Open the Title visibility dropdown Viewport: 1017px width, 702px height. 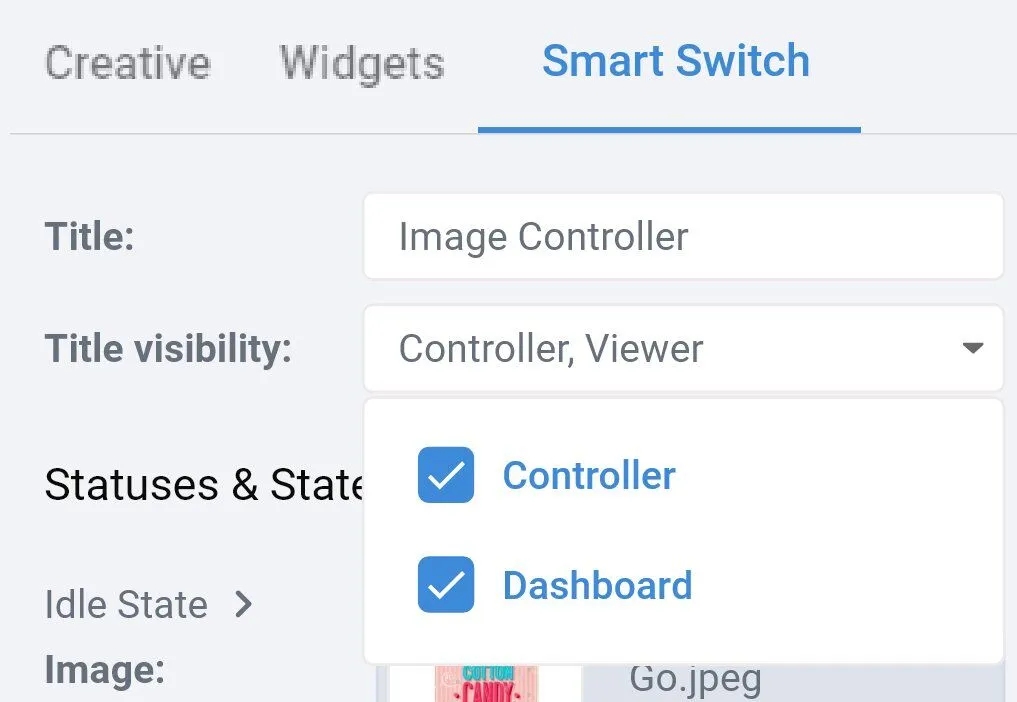(683, 349)
